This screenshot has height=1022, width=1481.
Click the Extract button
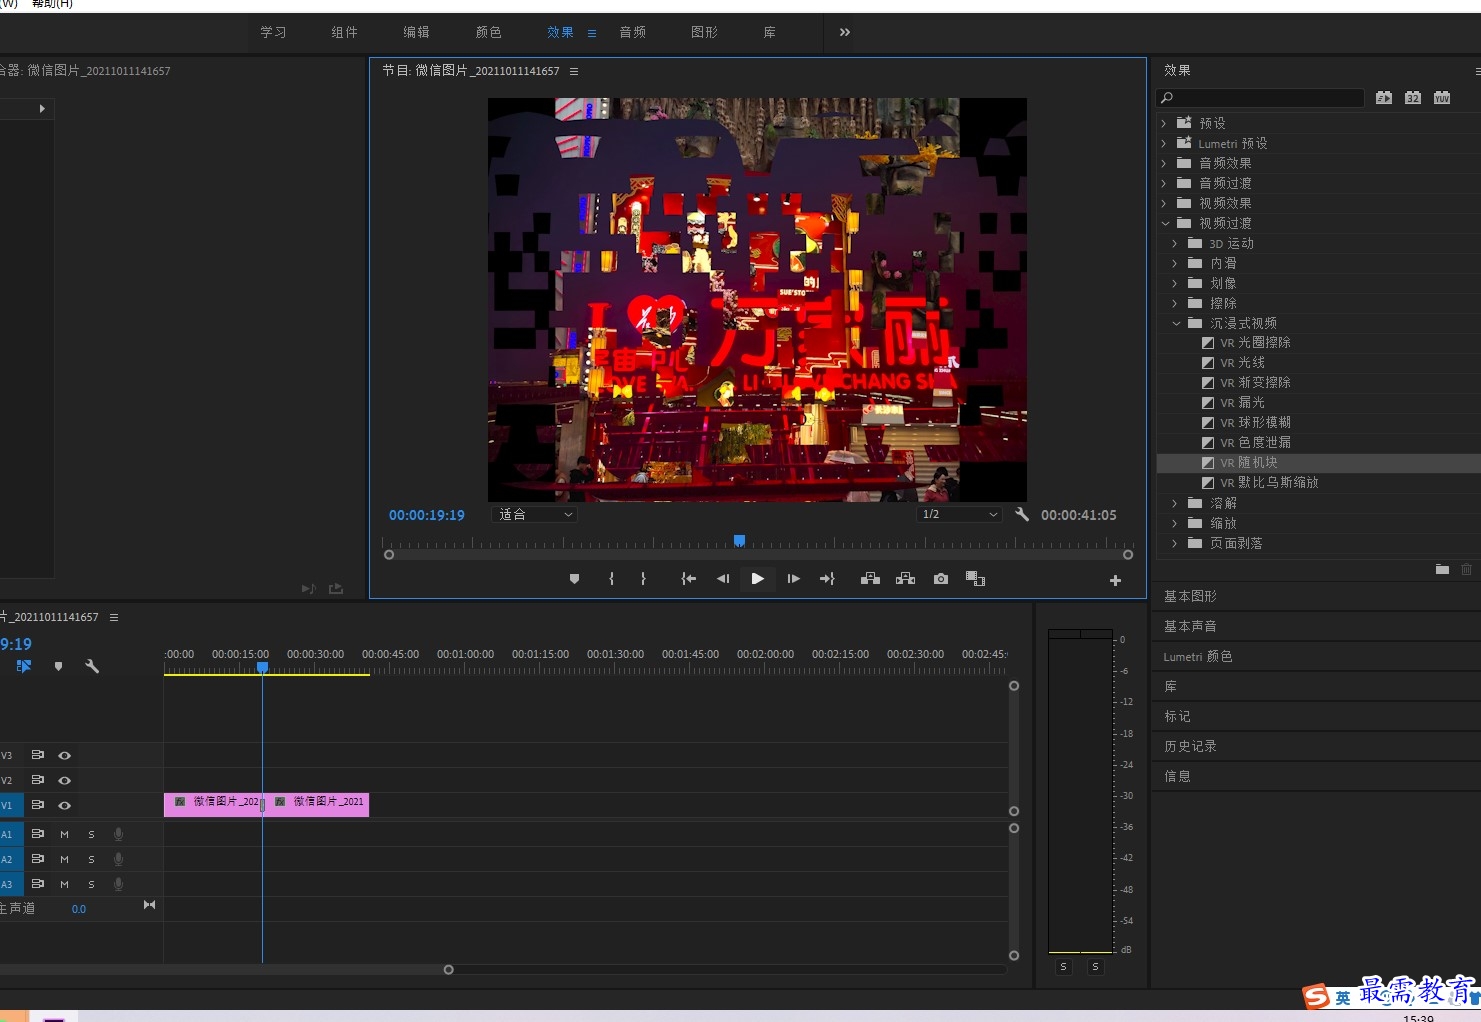pos(905,579)
